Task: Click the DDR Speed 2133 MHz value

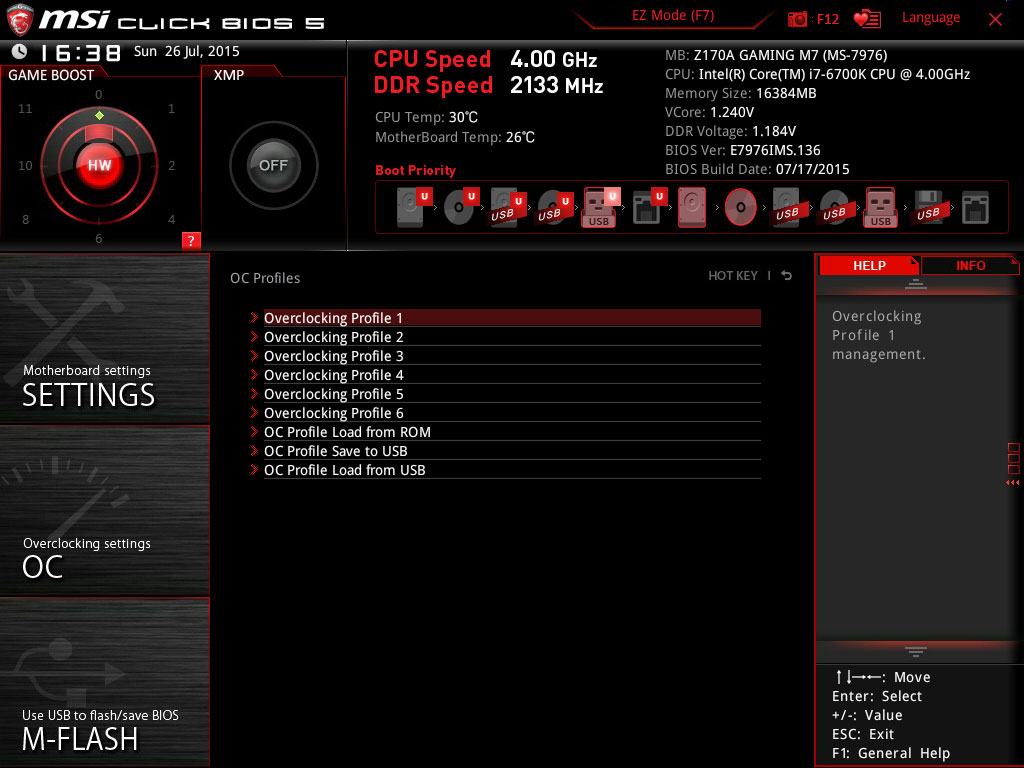Action: click(556, 85)
